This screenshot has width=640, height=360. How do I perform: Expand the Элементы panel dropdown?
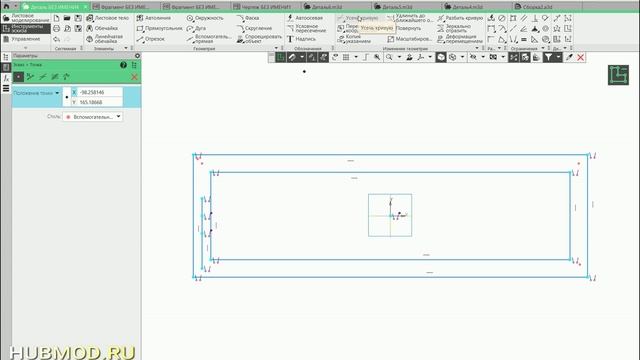(126, 48)
